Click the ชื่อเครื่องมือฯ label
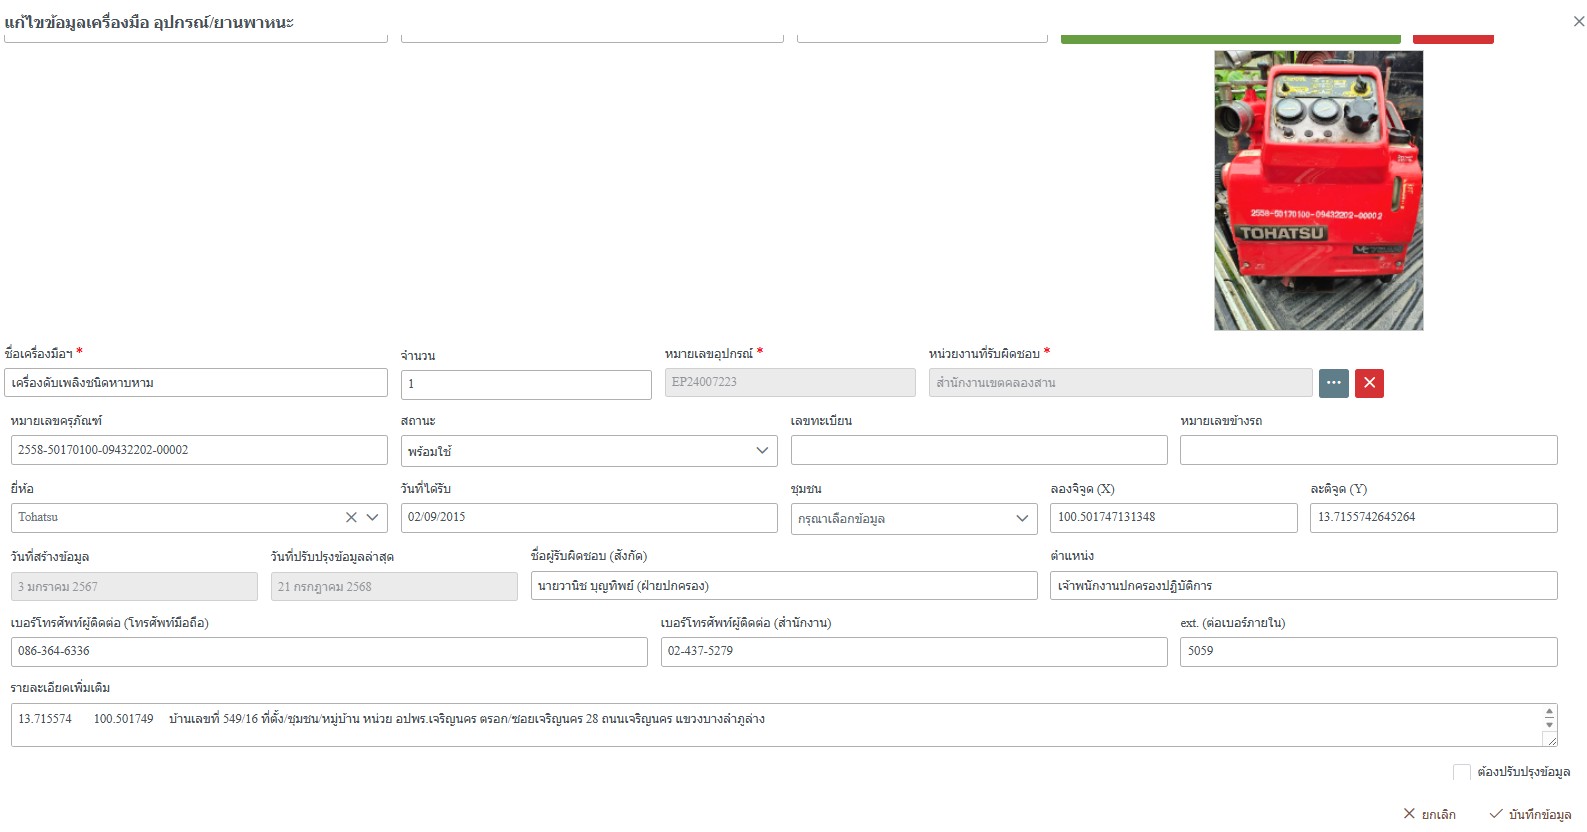This screenshot has width=1587, height=832. pyautogui.click(x=38, y=354)
